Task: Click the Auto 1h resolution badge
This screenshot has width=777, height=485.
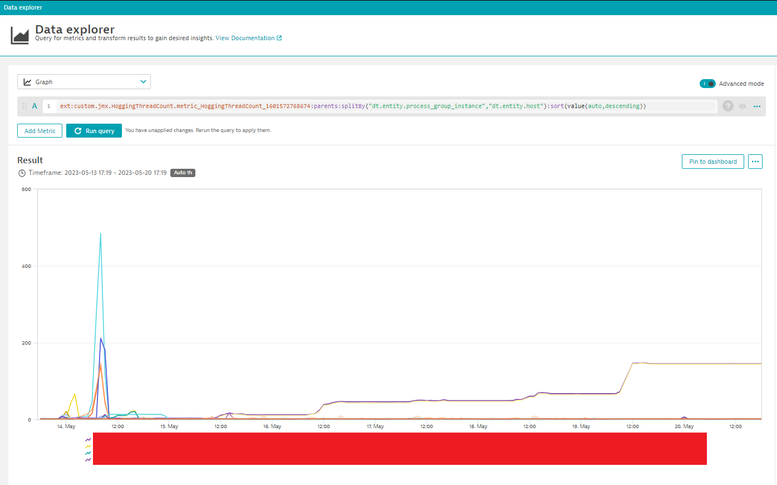Action: [182, 173]
